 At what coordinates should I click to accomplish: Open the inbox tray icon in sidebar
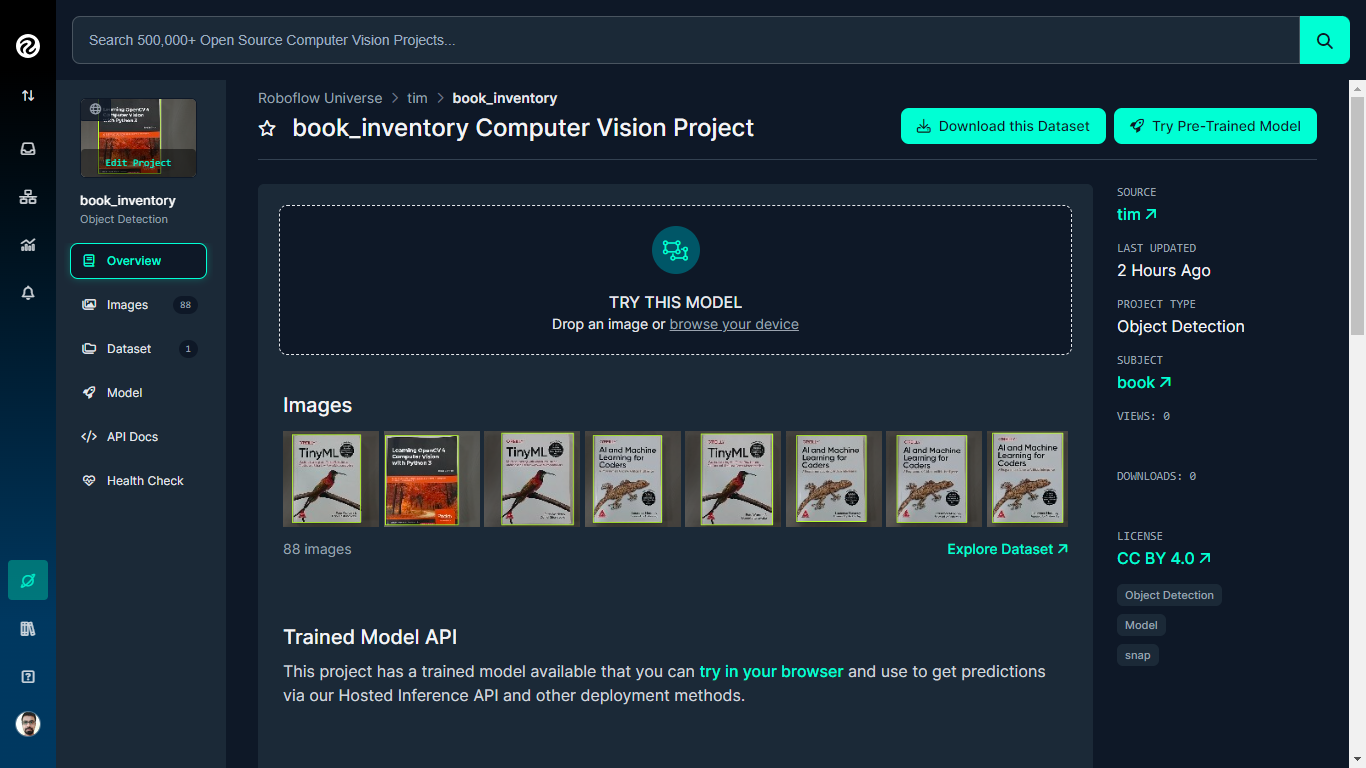click(28, 149)
